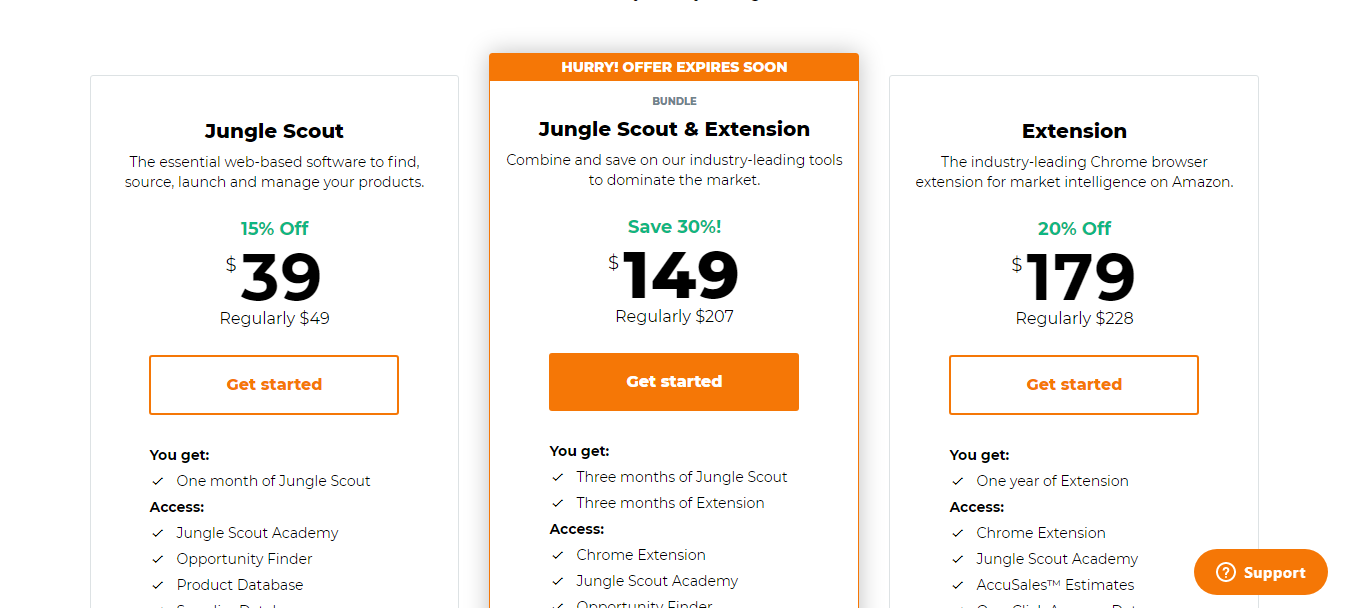
Task: Click Get started under Jungle Scout
Action: tap(274, 384)
